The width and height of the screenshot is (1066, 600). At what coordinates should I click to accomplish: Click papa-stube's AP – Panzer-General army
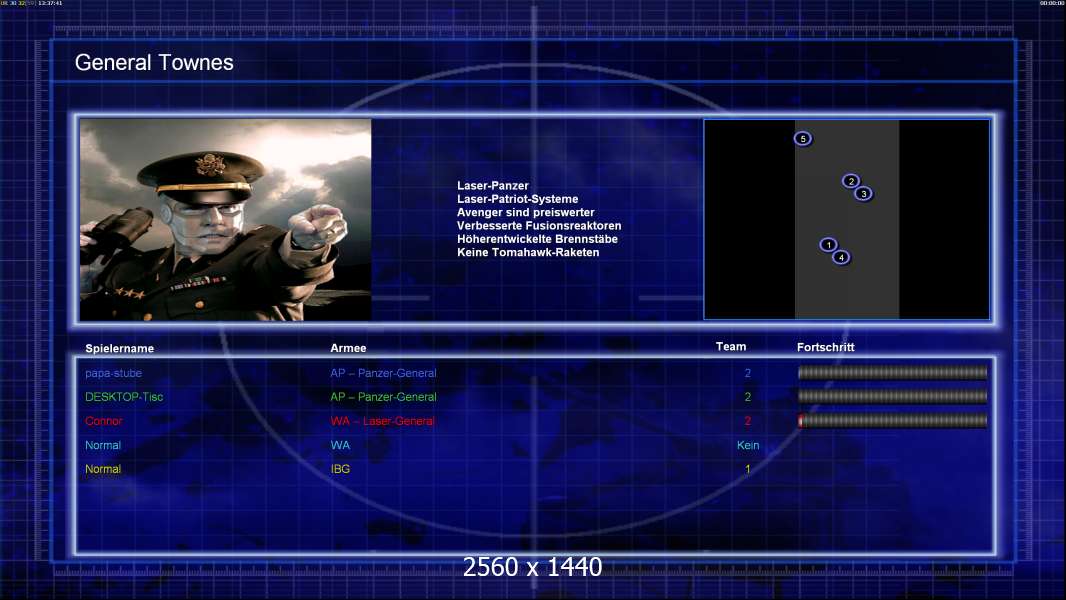point(383,373)
